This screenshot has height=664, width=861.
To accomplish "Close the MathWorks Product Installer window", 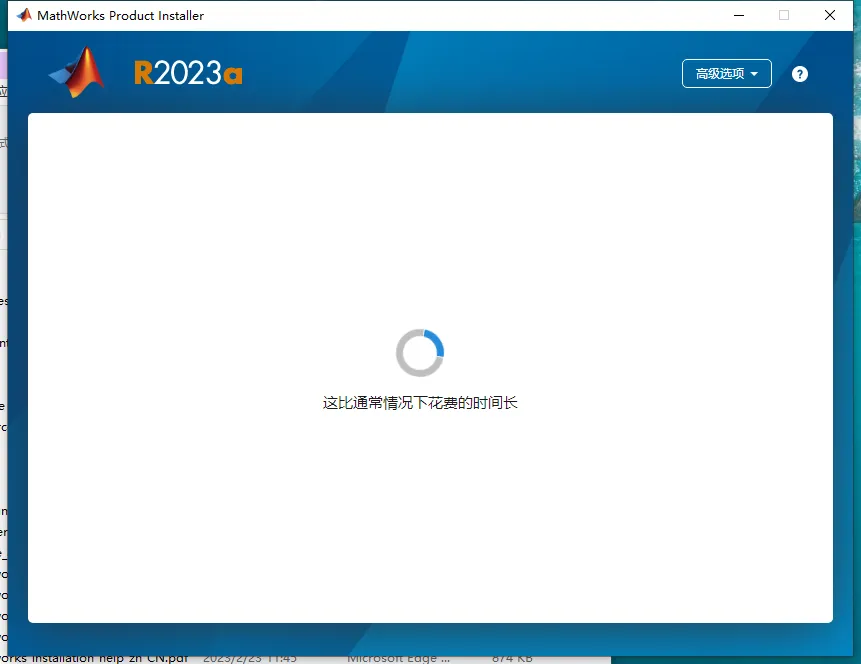I will (830, 15).
